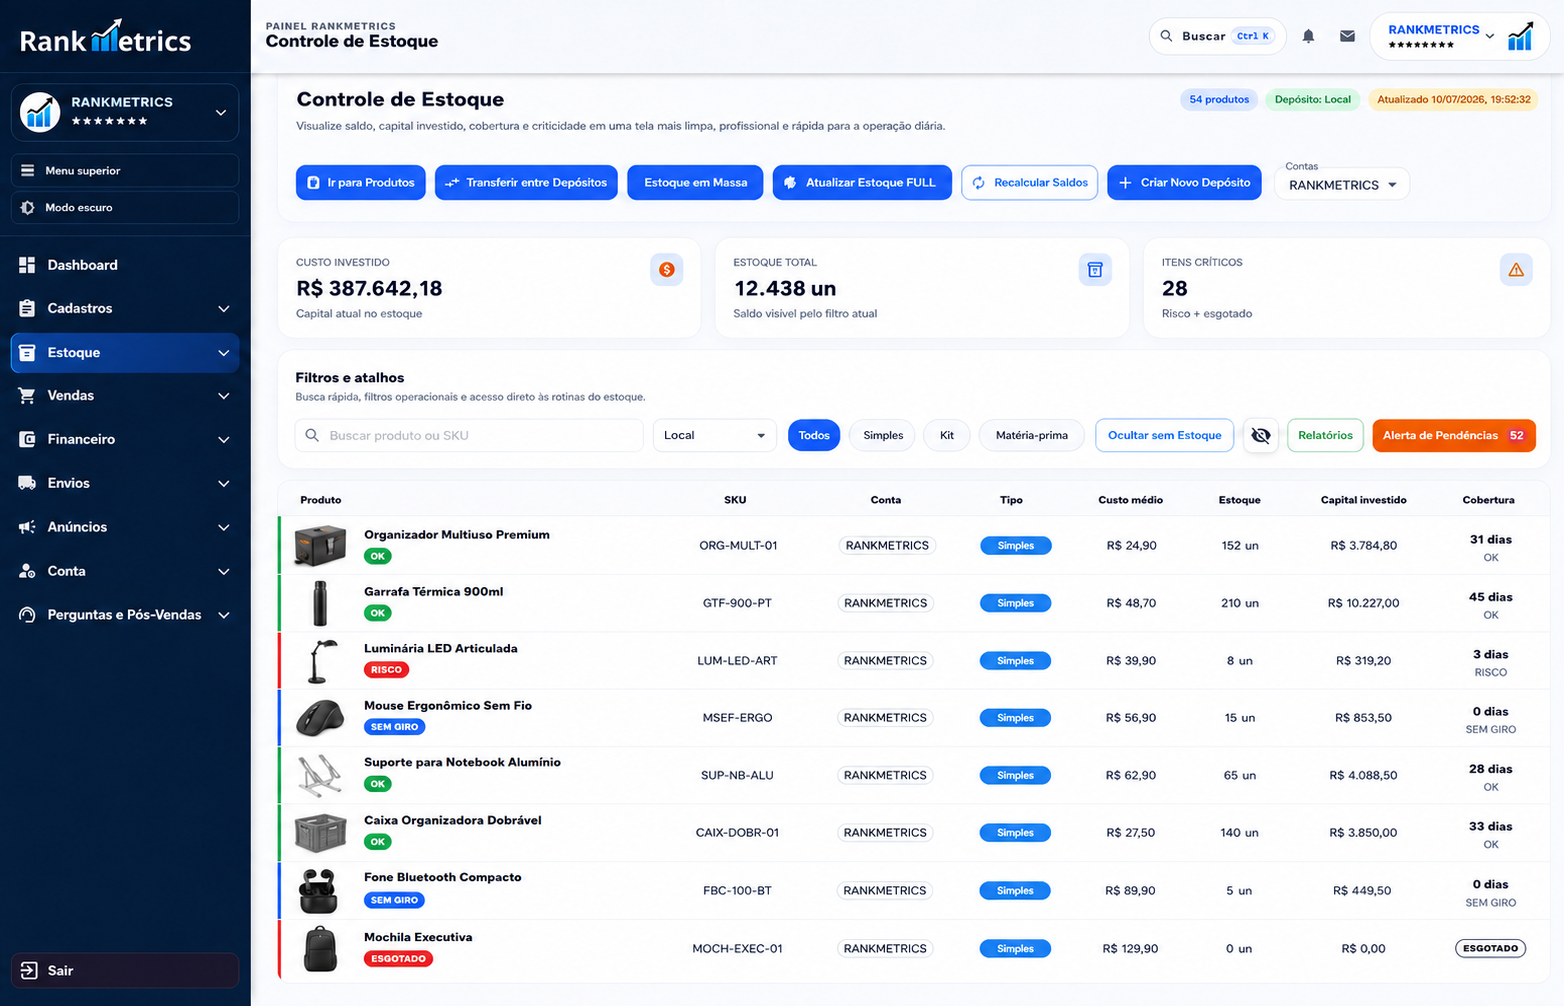Click the RankMetrics logo in sidebar
This screenshot has width=1564, height=1006.
click(x=105, y=37)
